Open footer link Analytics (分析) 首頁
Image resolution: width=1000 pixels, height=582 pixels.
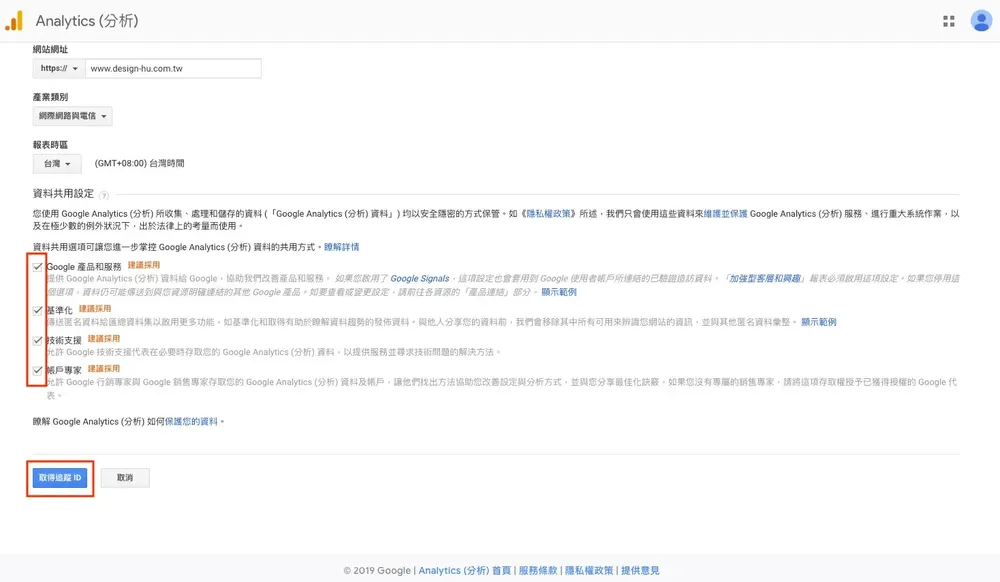[x=464, y=571]
